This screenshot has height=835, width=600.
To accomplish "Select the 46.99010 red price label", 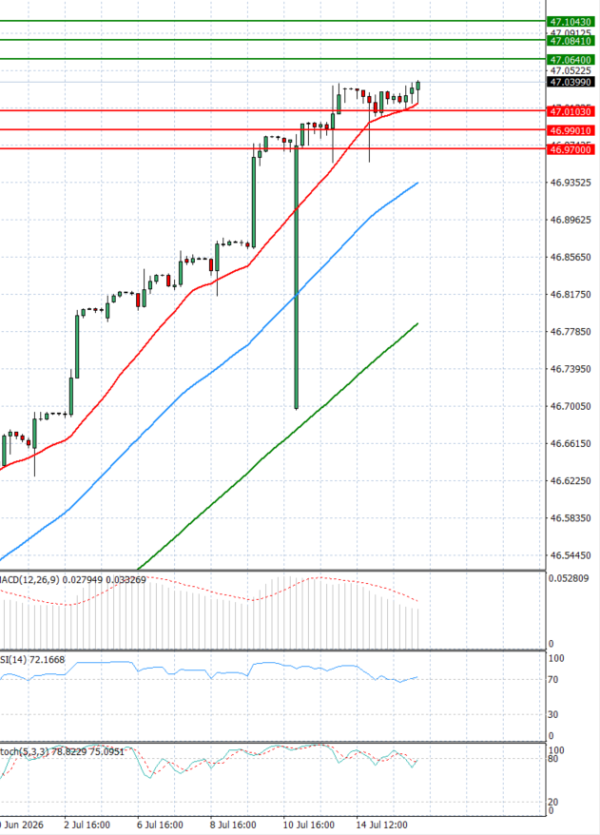I will pyautogui.click(x=570, y=130).
